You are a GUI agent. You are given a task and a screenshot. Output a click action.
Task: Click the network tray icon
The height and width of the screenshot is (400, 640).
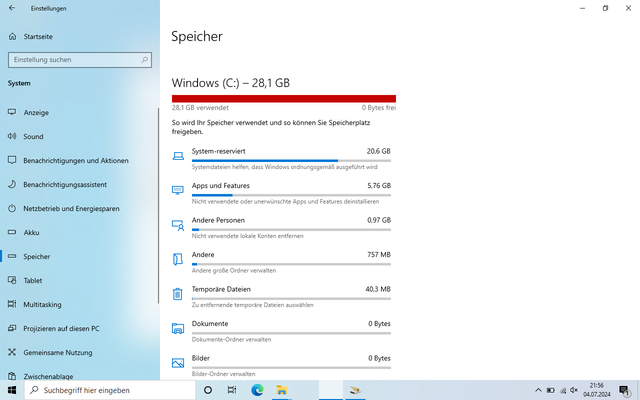click(x=563, y=390)
